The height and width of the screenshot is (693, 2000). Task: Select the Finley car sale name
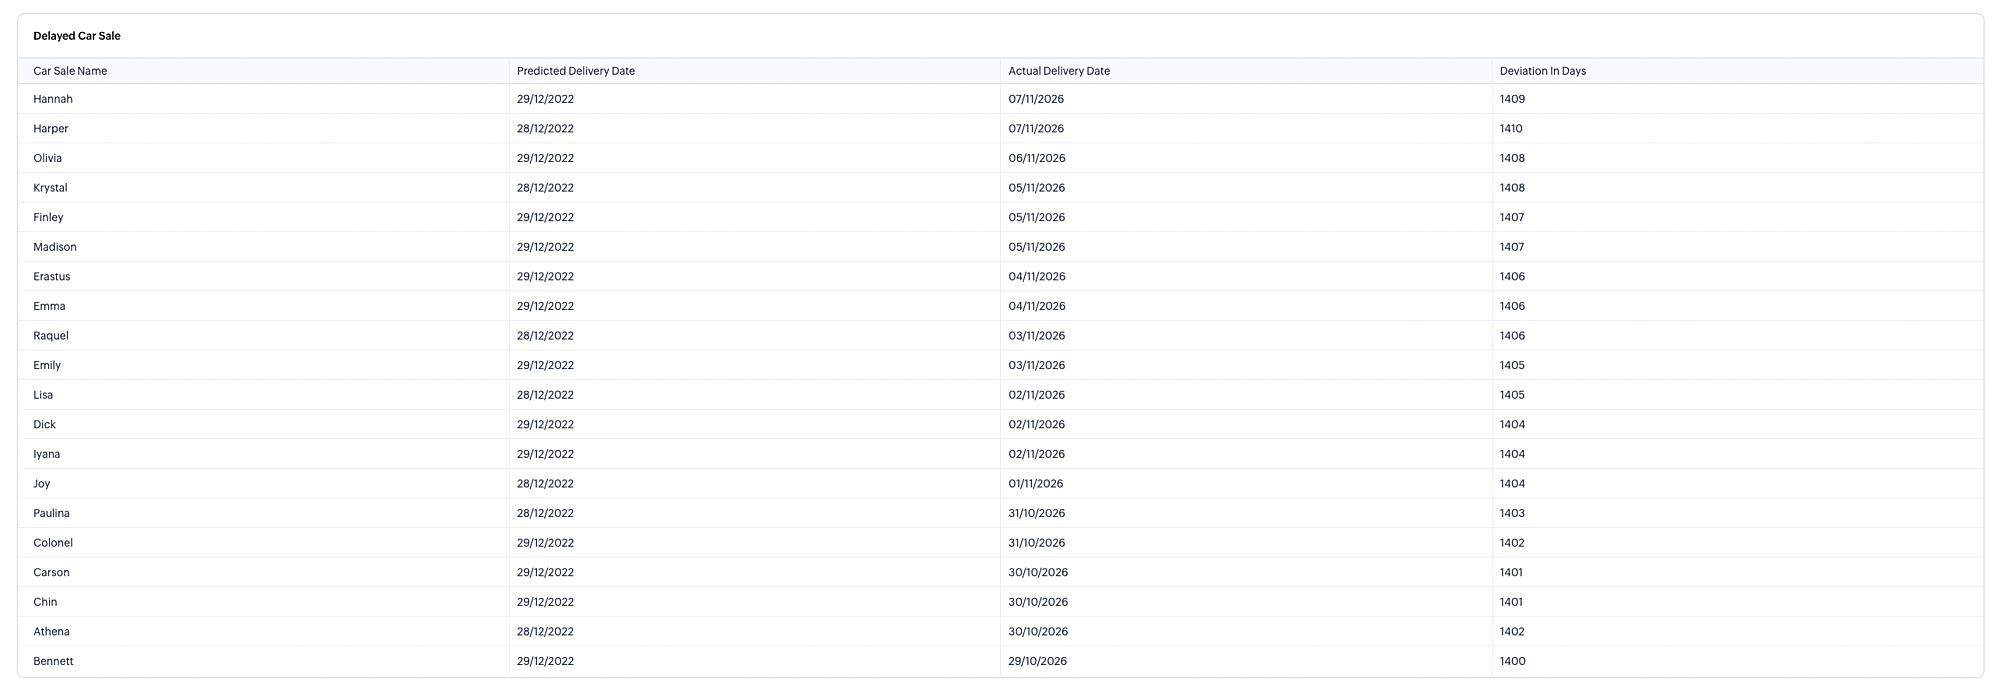[48, 217]
